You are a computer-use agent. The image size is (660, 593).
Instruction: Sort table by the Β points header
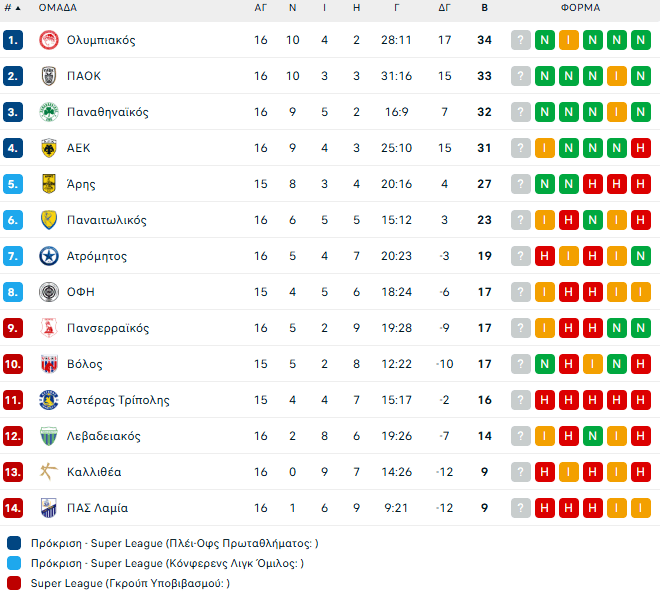(x=485, y=8)
